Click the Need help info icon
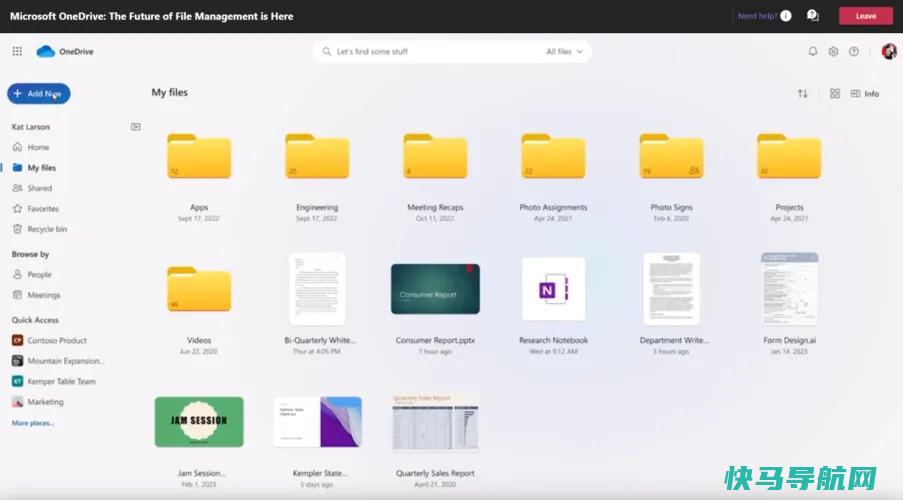The height and width of the screenshot is (500, 903). tap(786, 16)
